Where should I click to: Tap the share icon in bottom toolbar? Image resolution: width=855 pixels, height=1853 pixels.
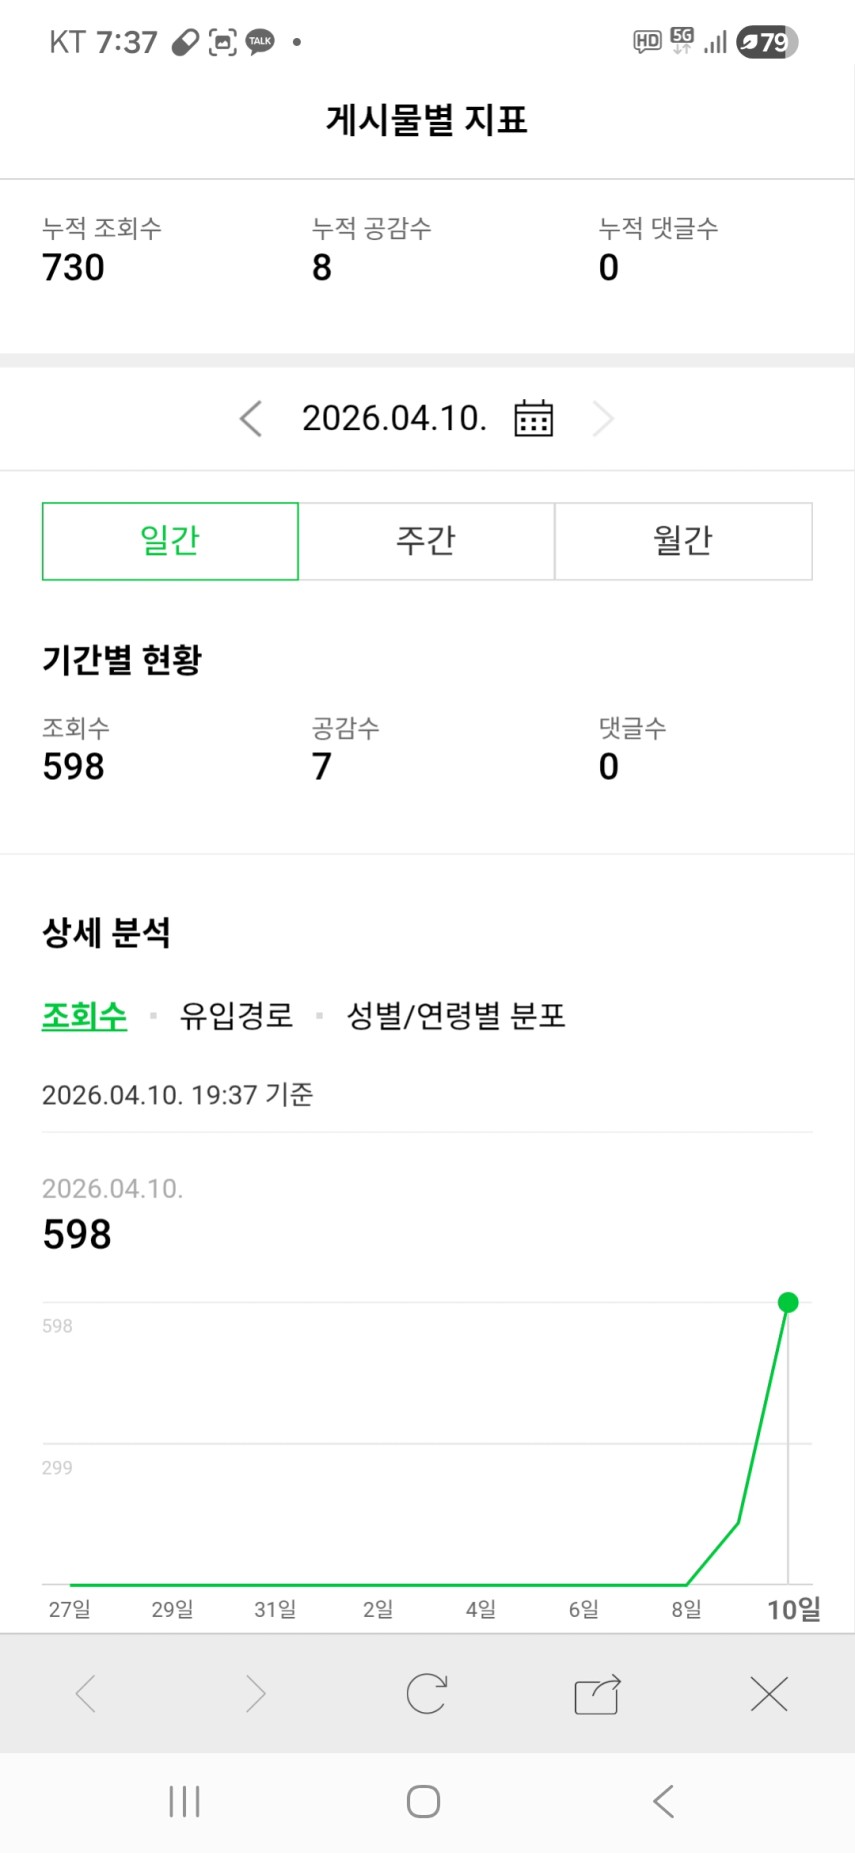tap(597, 1694)
